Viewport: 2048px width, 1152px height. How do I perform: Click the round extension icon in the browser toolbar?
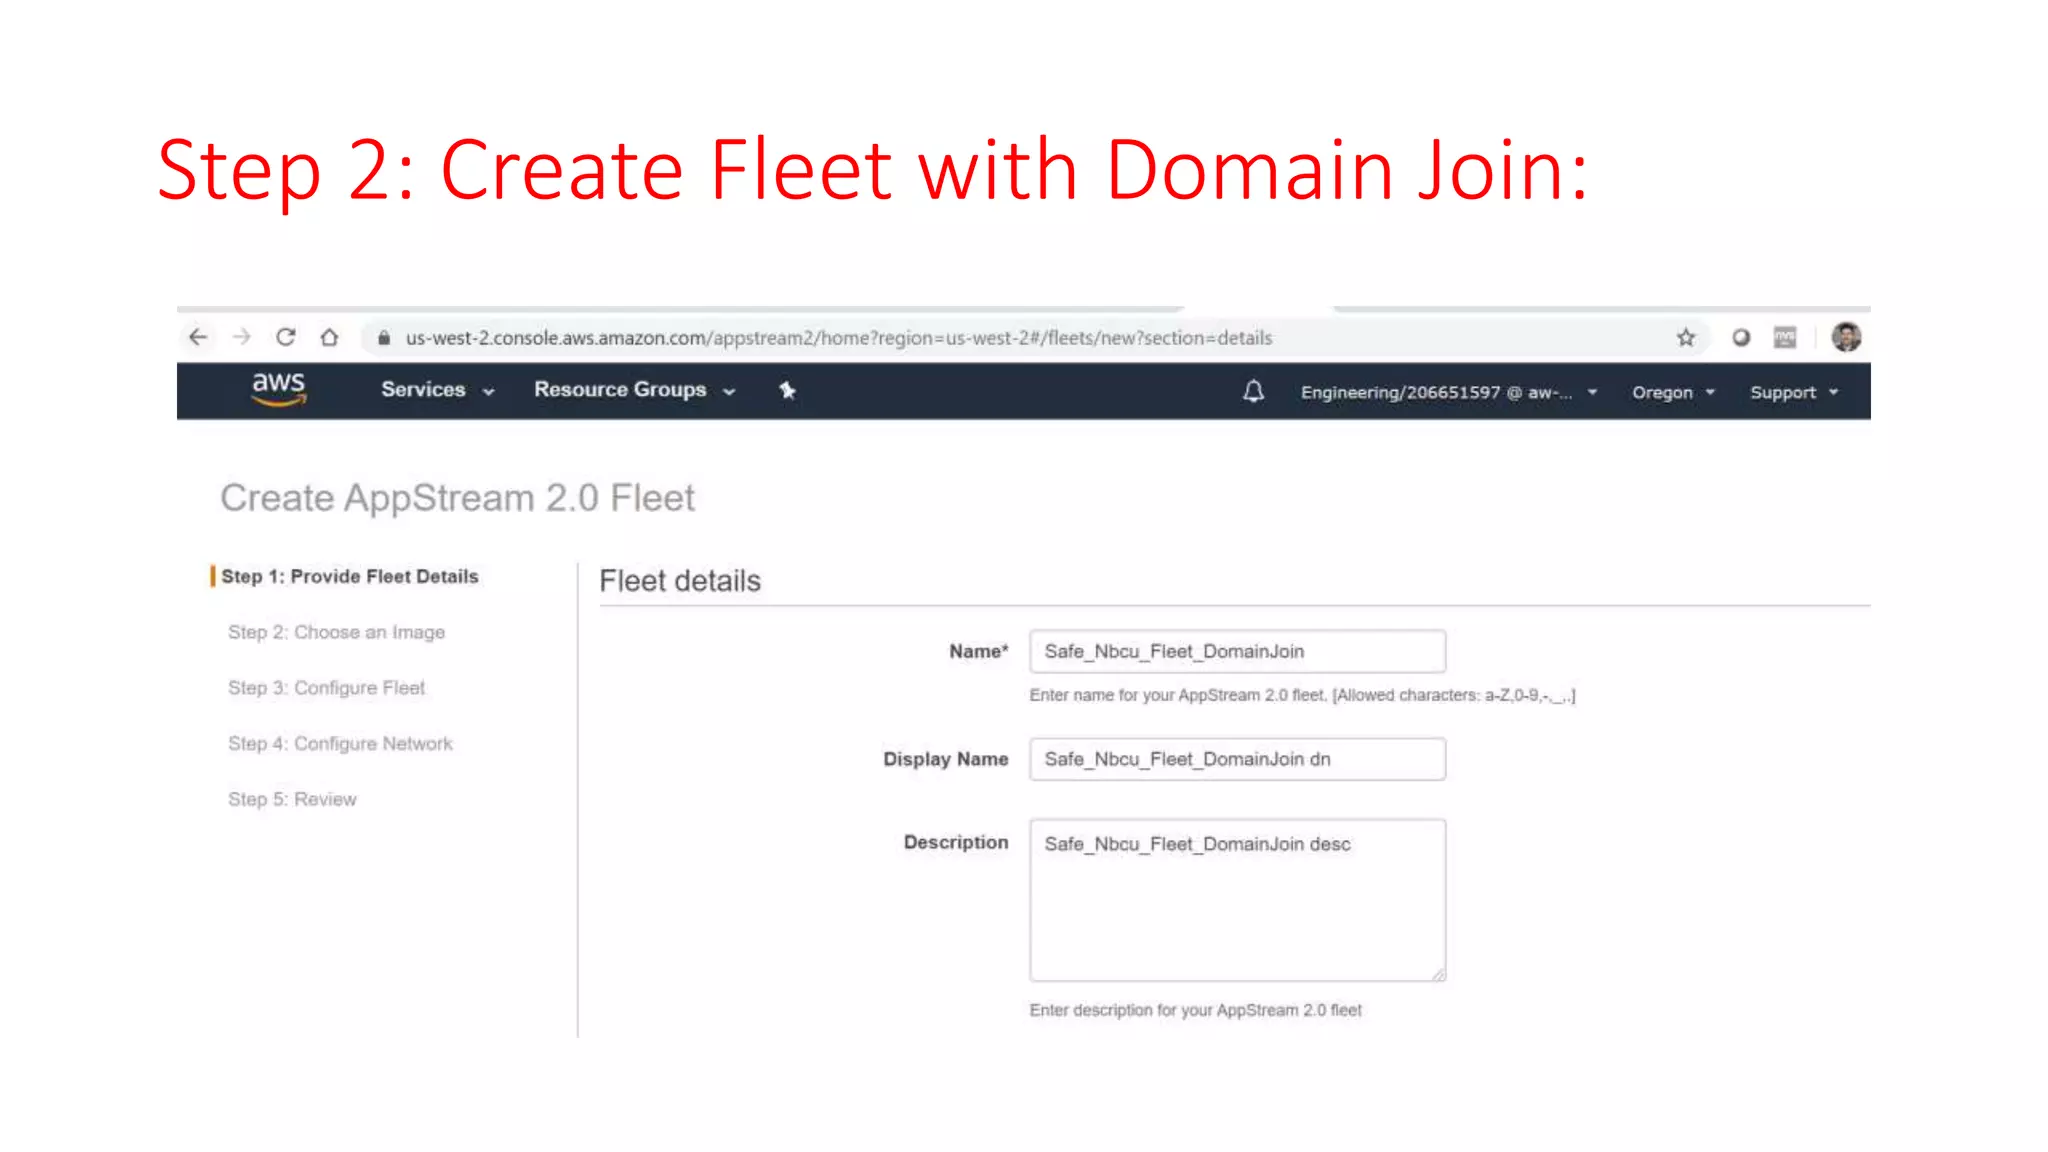tap(1741, 338)
